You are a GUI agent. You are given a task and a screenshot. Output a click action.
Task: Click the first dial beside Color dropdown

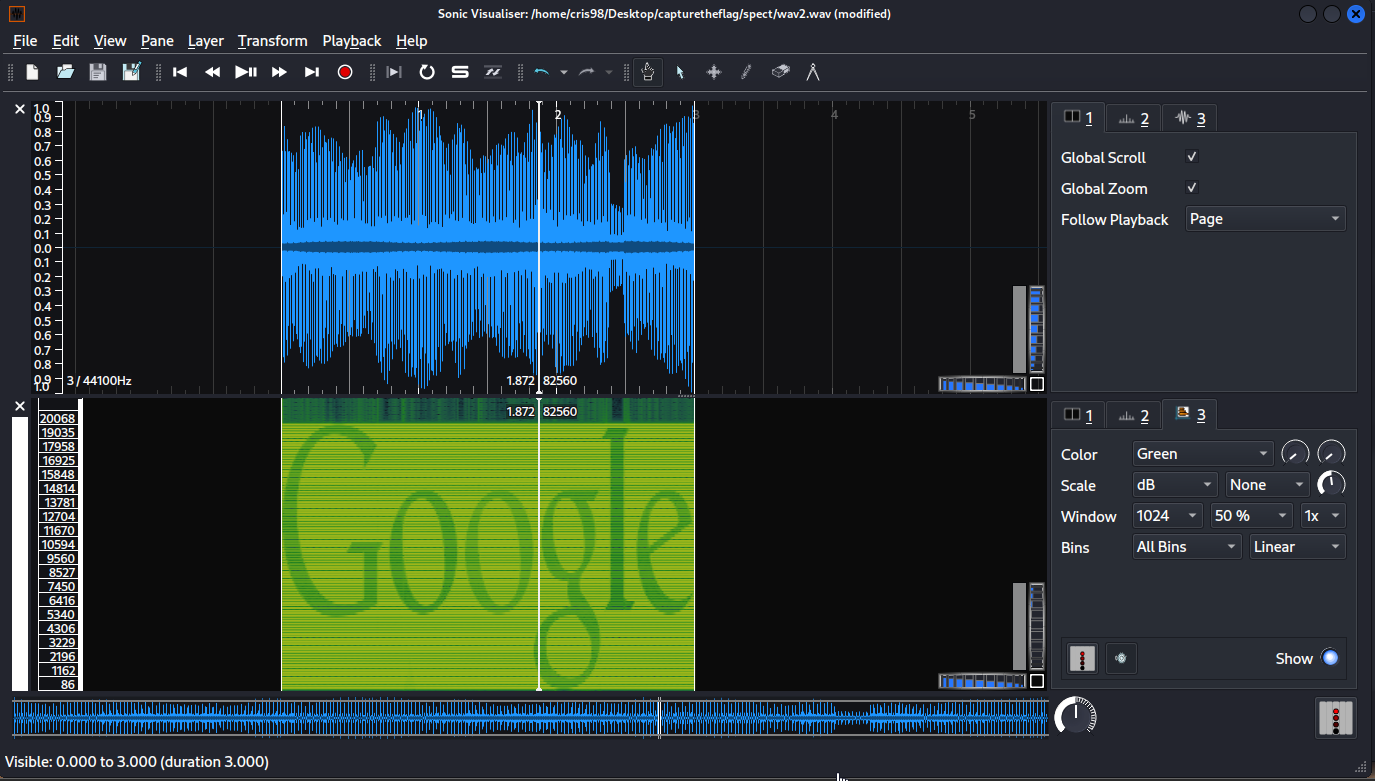pos(1295,454)
